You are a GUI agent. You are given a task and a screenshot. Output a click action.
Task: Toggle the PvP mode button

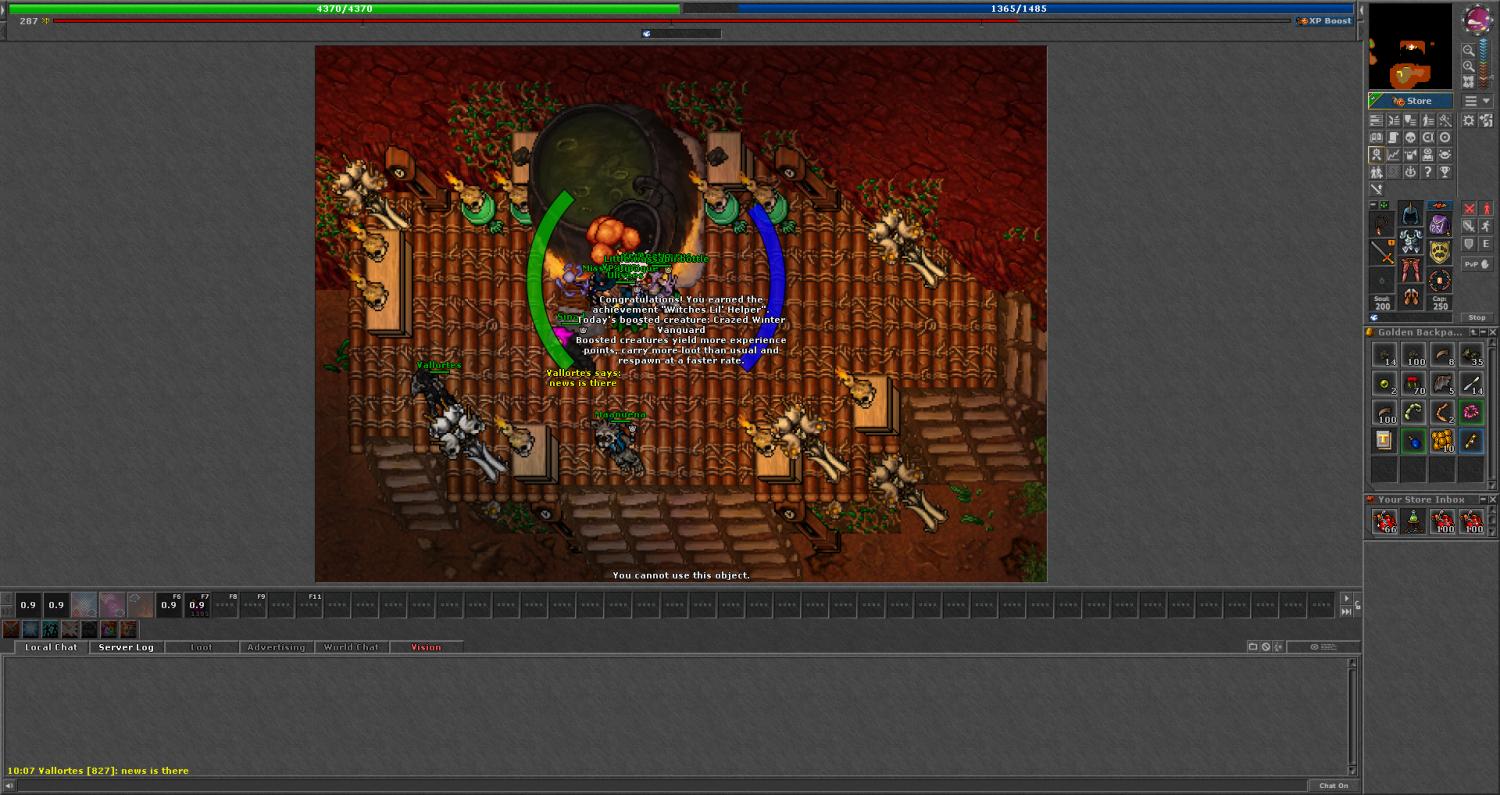pos(1477,264)
